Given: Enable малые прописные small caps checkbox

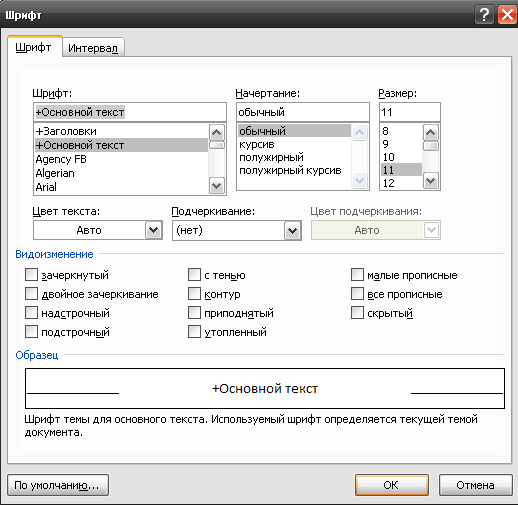Looking at the screenshot, I should (x=357, y=275).
